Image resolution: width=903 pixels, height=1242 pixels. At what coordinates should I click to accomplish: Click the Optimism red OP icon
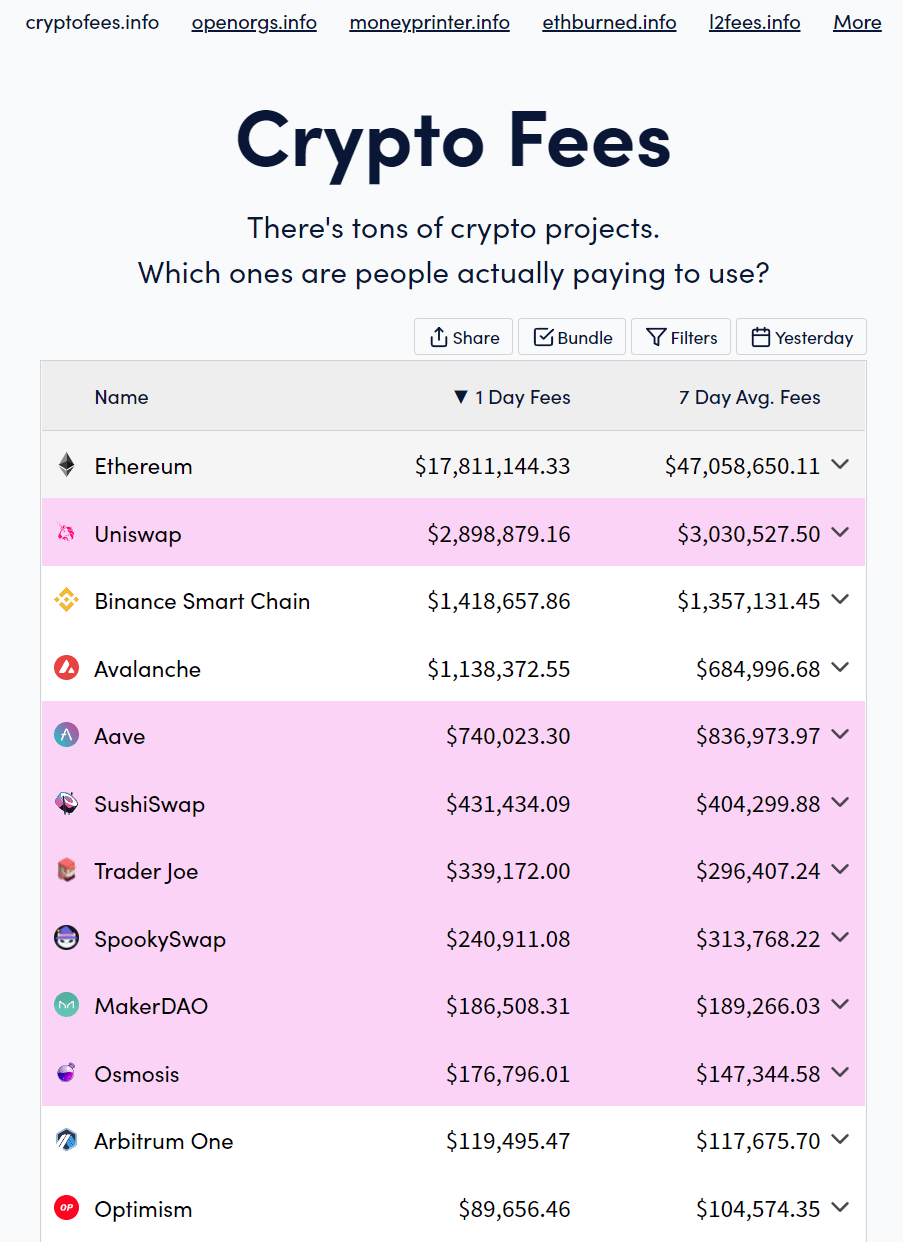66,1208
